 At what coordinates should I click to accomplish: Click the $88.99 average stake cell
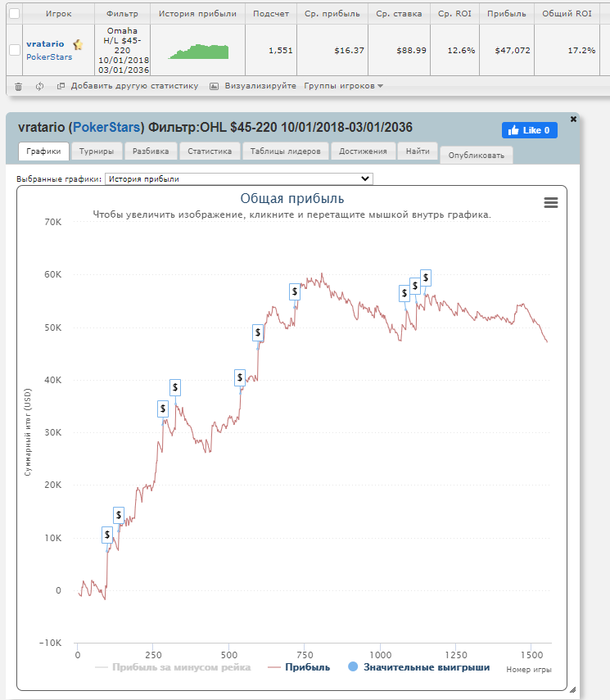tap(399, 50)
